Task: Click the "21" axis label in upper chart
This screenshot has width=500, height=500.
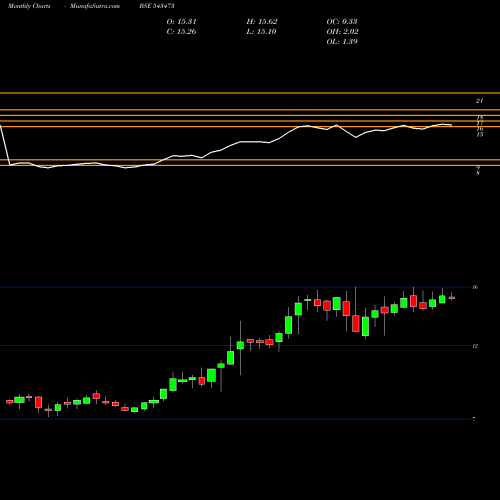Action: (479, 101)
